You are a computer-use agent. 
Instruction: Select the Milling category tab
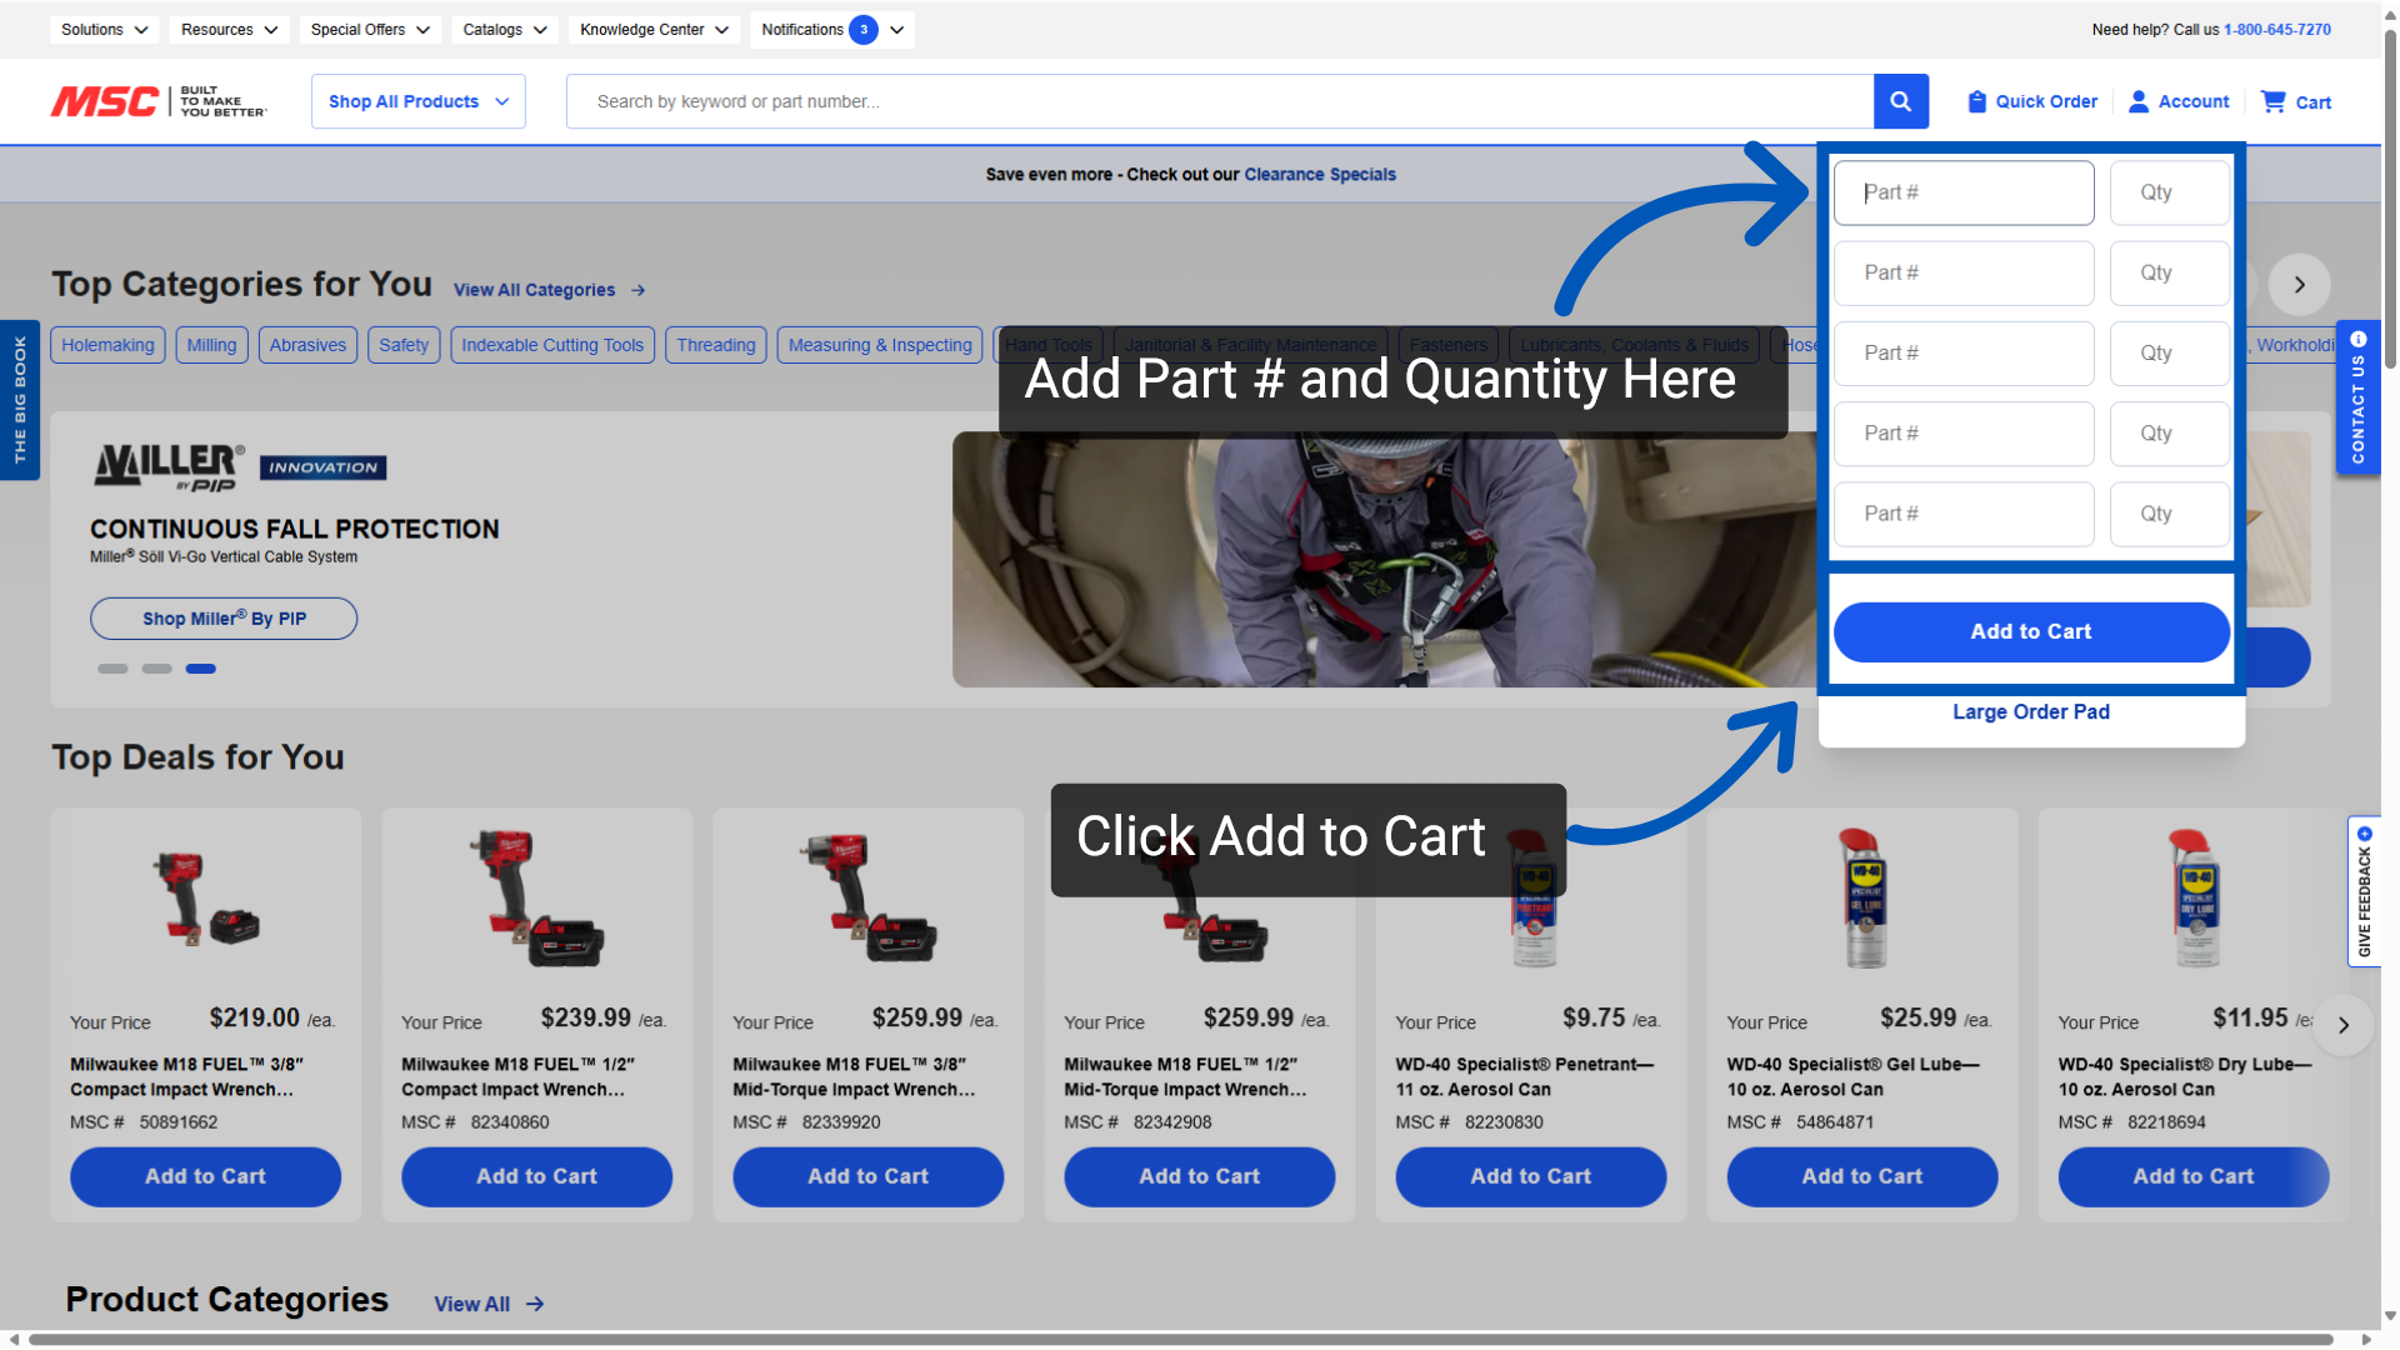click(212, 345)
